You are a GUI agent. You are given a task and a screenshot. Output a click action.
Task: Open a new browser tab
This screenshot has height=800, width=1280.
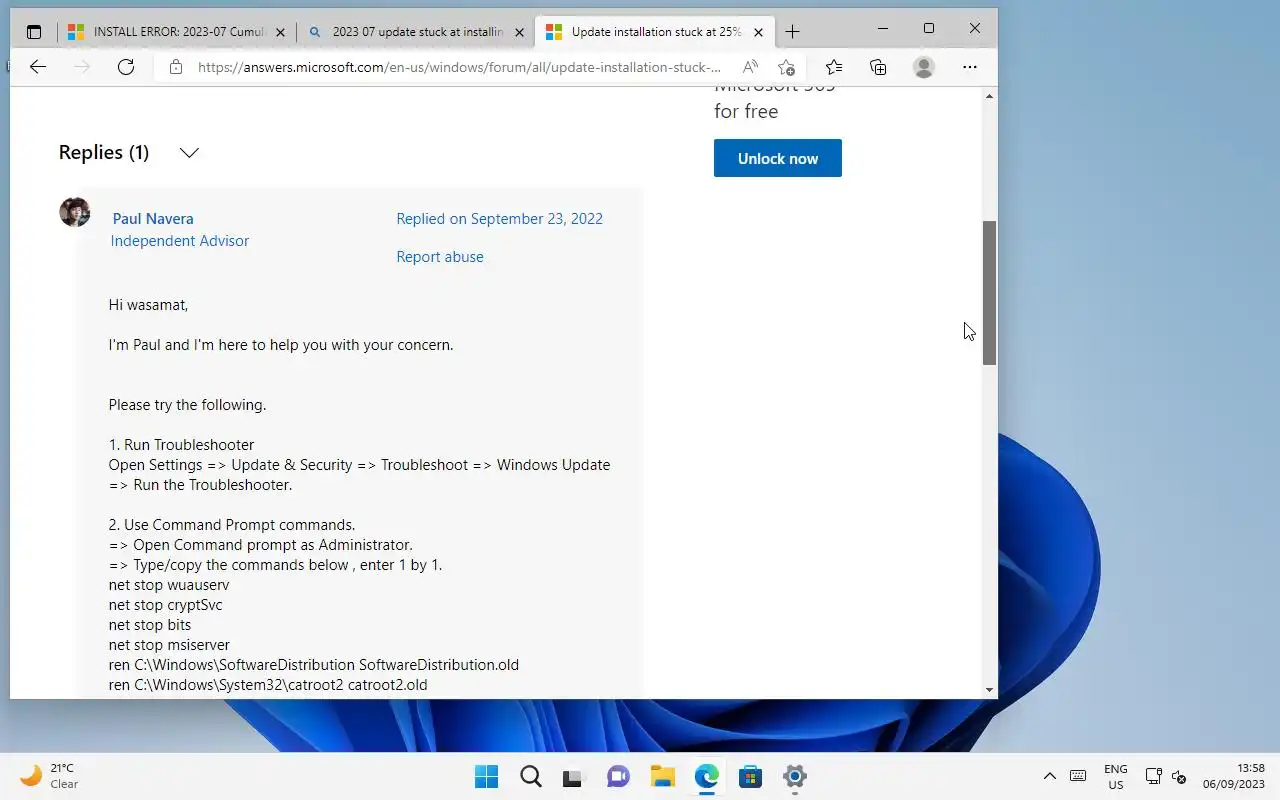point(792,32)
